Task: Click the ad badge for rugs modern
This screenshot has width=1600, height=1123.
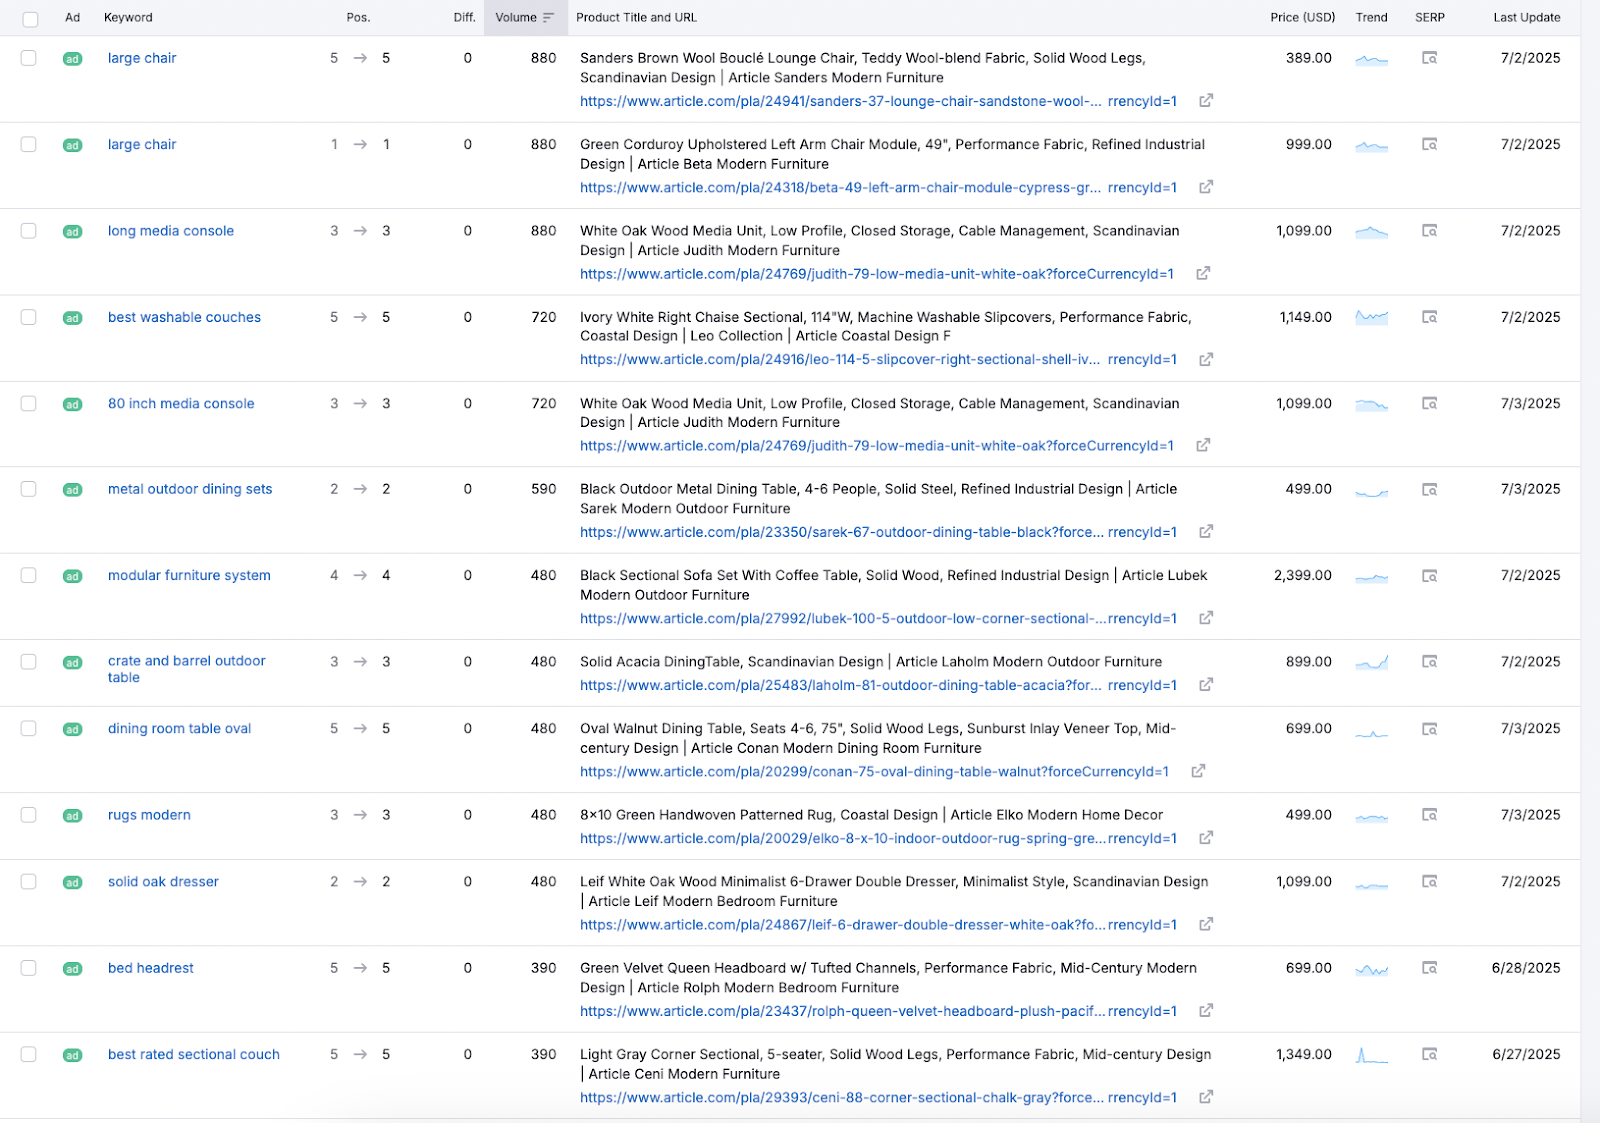Action: pyautogui.click(x=72, y=816)
